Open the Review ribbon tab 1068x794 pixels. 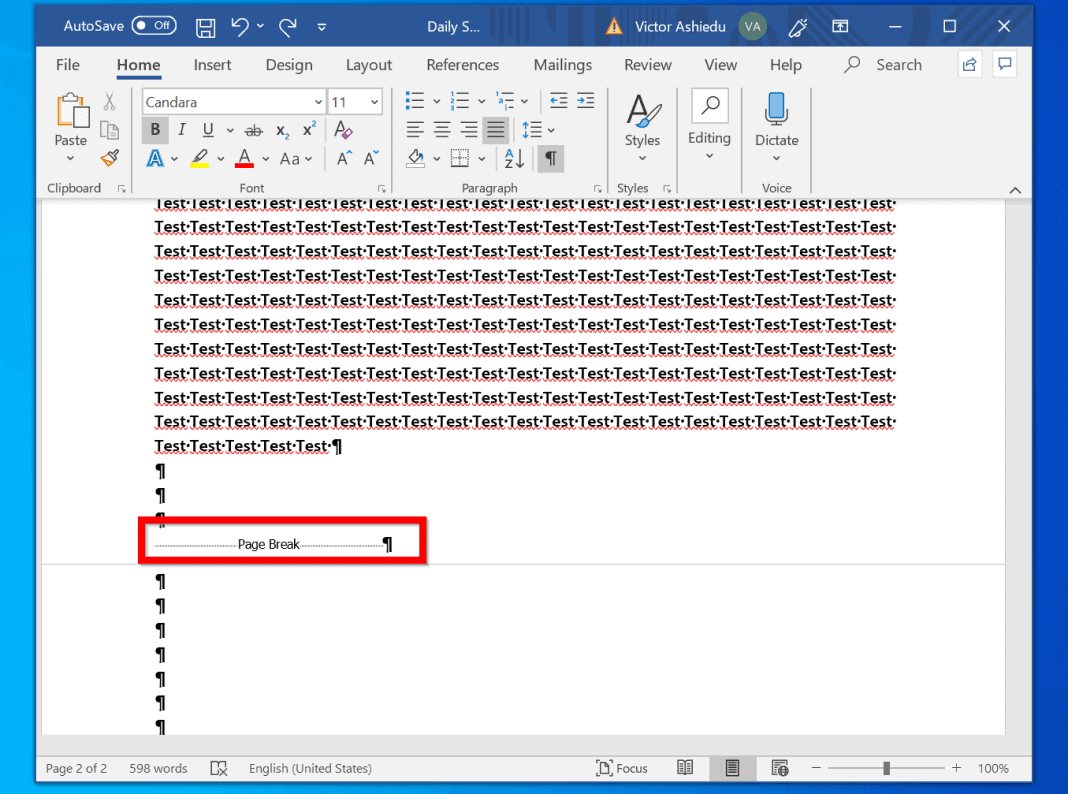[x=647, y=64]
